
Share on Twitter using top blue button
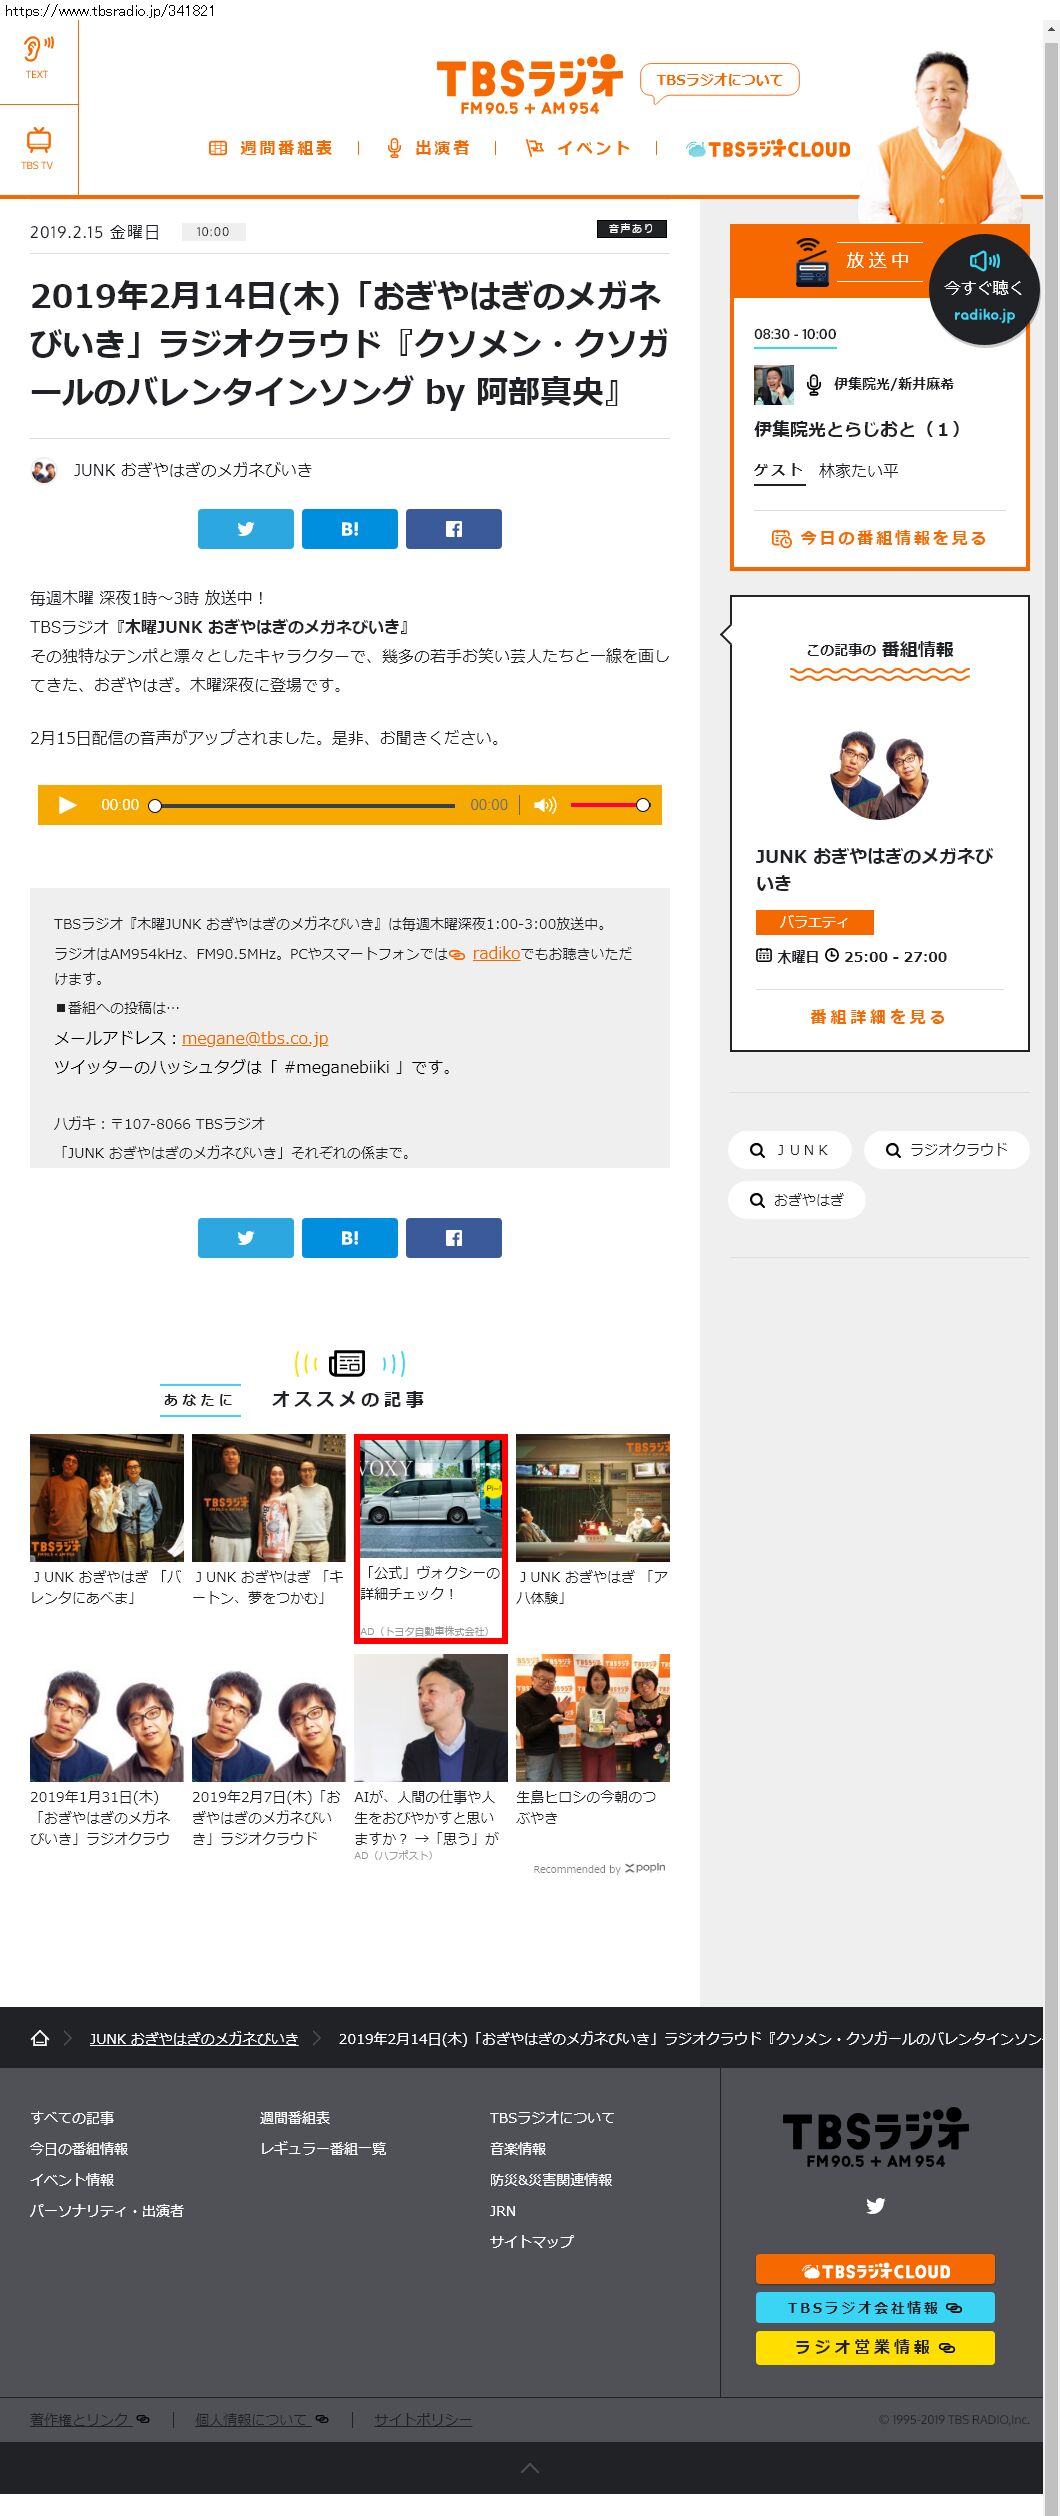point(246,529)
